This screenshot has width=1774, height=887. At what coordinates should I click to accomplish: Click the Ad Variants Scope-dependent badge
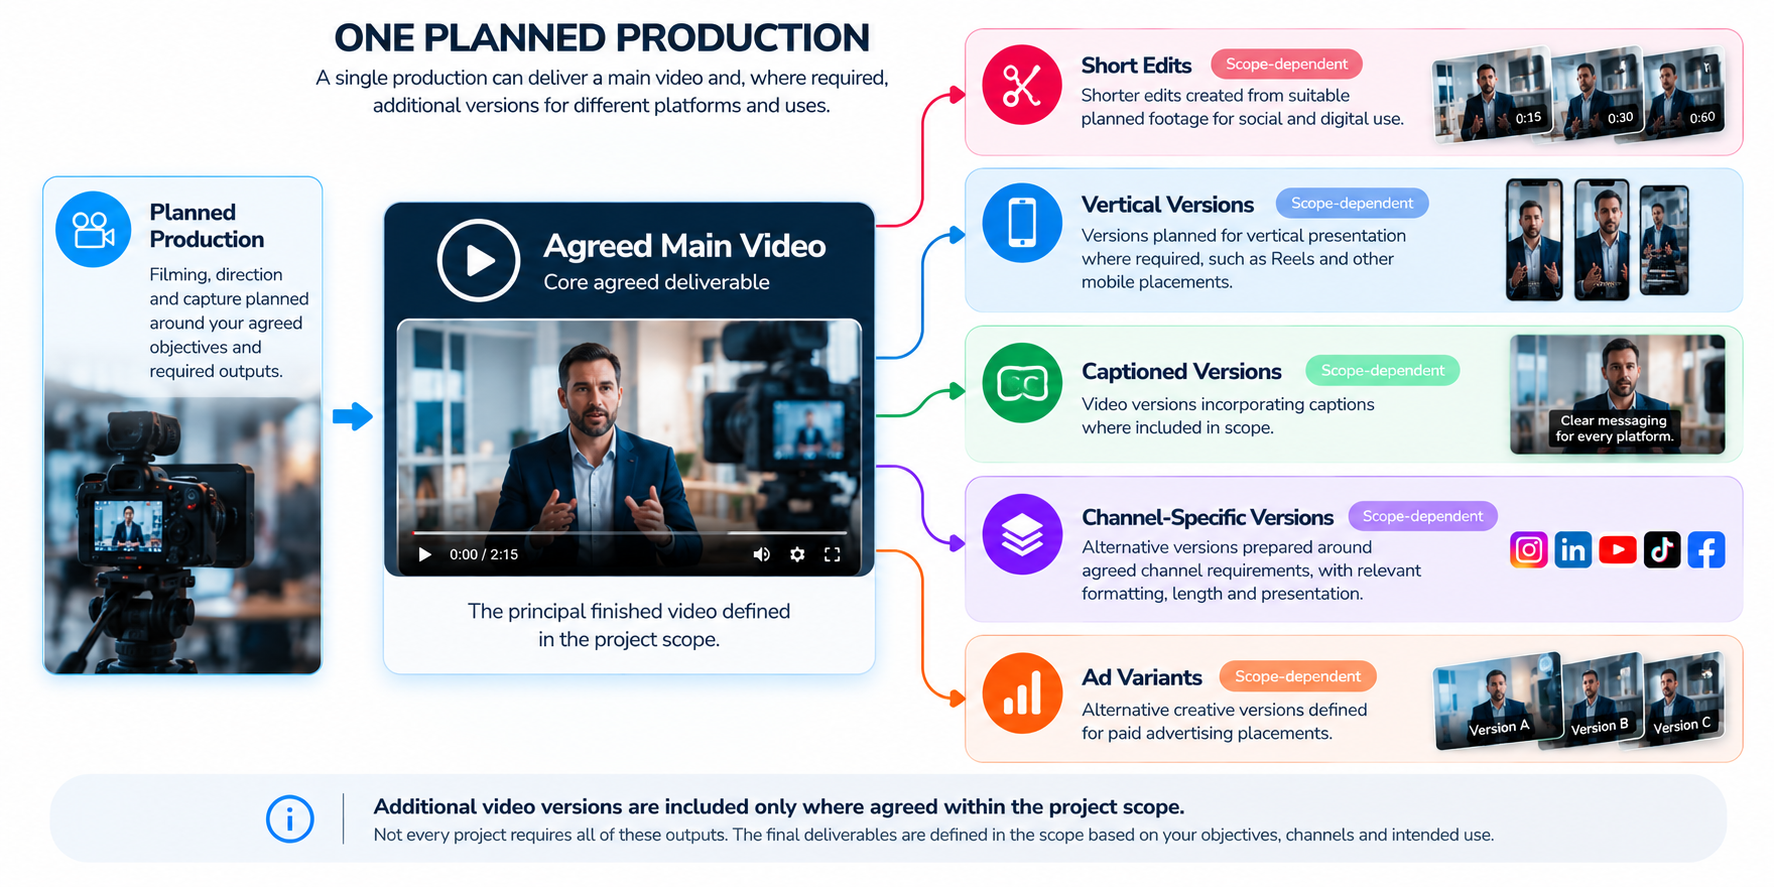click(1297, 676)
